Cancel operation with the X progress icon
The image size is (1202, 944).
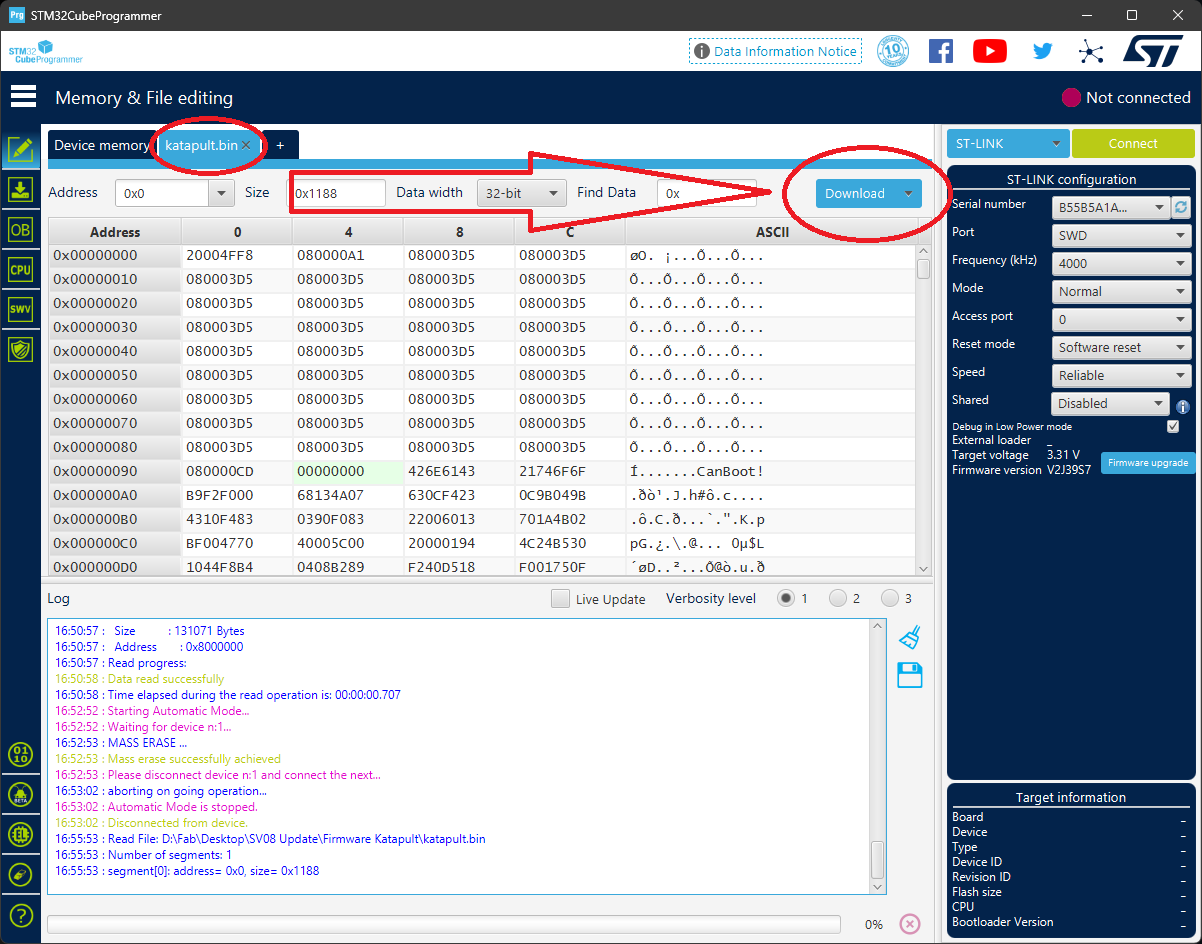pos(909,924)
